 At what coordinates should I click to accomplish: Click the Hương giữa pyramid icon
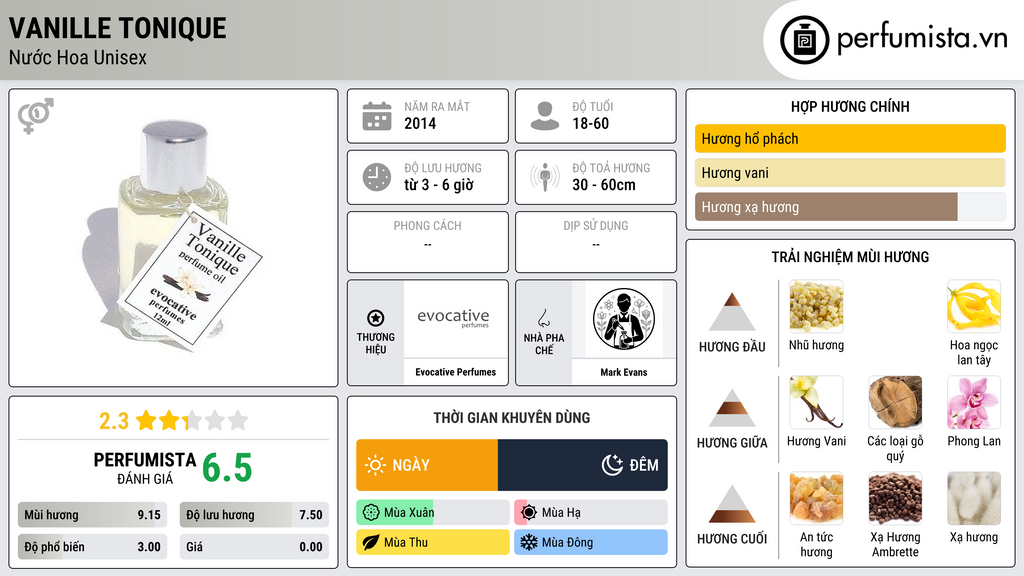click(x=732, y=408)
